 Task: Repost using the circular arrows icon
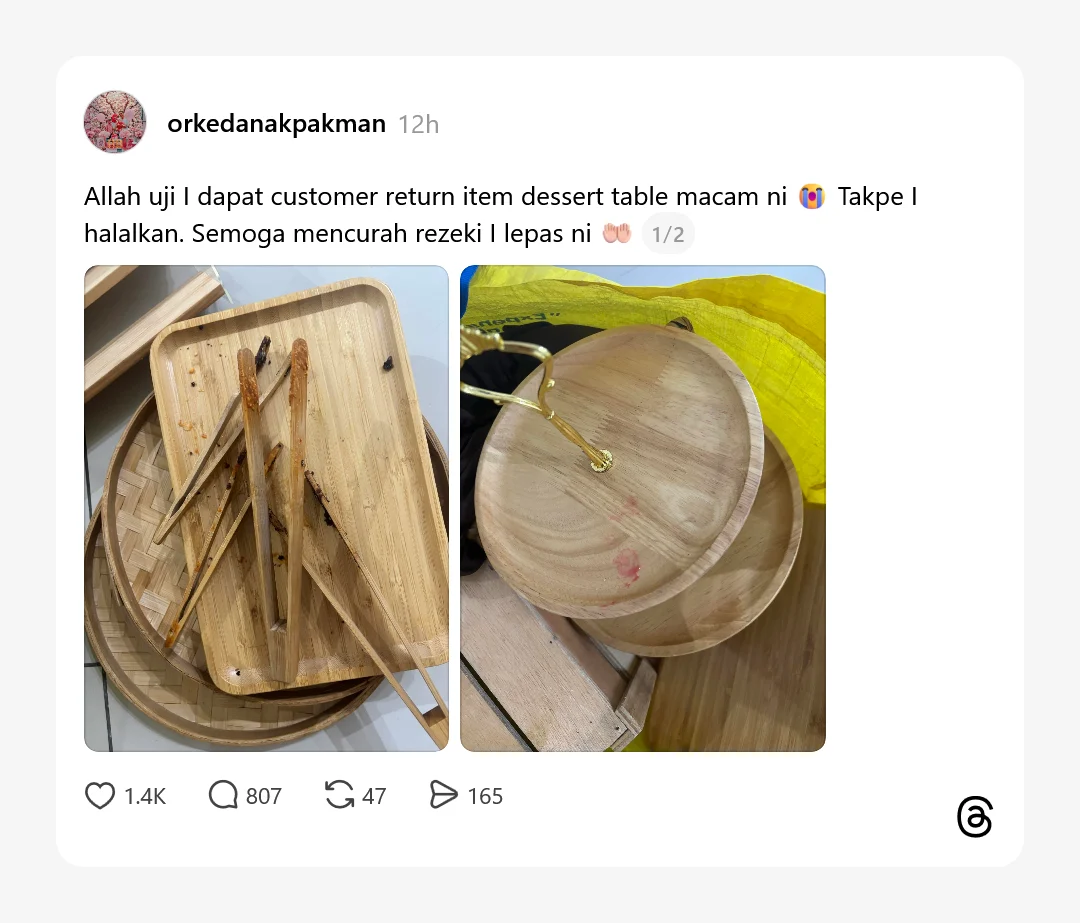point(340,794)
